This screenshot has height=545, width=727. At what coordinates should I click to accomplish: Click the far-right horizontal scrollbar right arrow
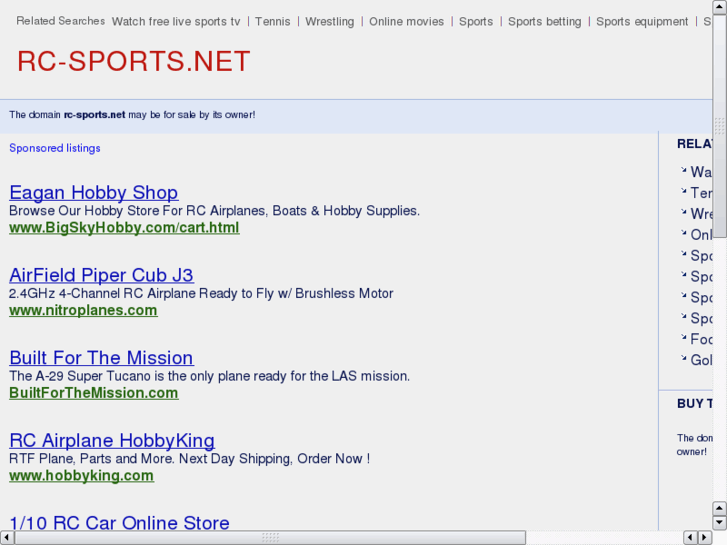coord(705,538)
